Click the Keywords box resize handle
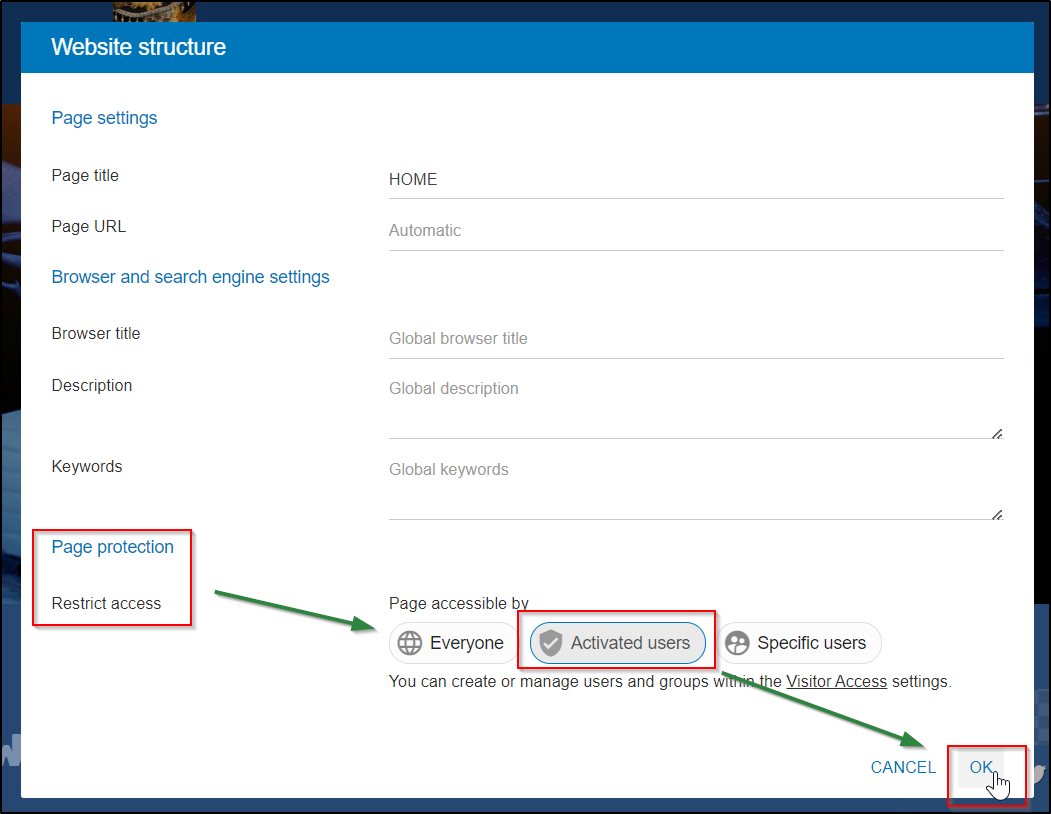The height and width of the screenshot is (814, 1051). coord(996,514)
